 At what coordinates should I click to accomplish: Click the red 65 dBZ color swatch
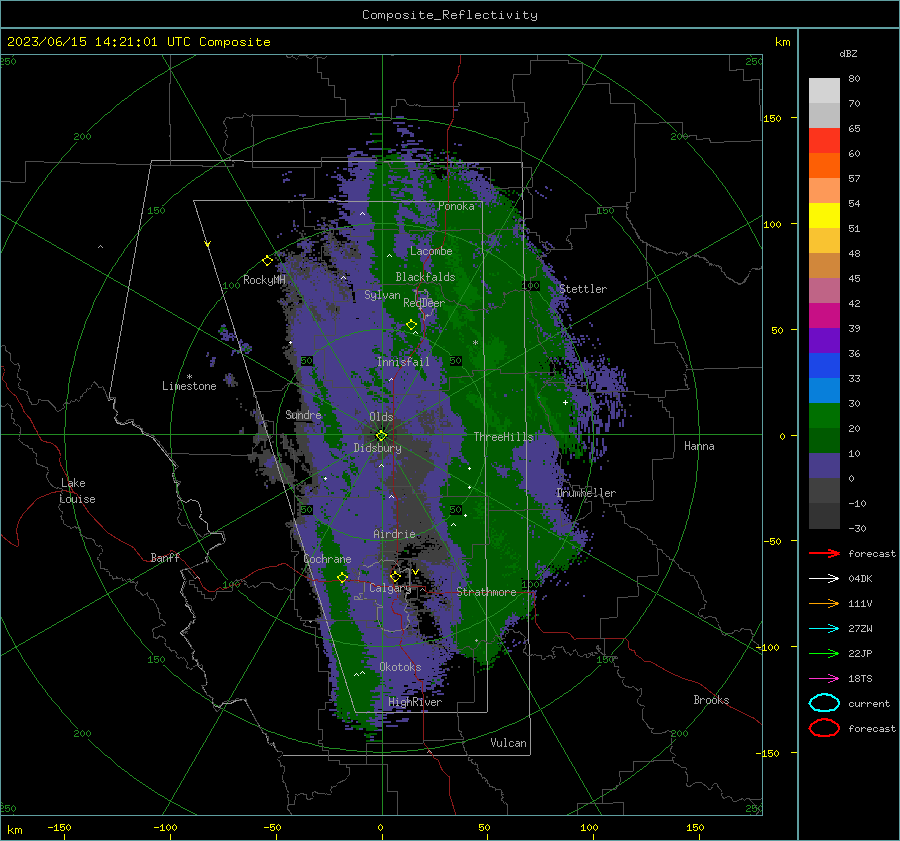(x=824, y=141)
